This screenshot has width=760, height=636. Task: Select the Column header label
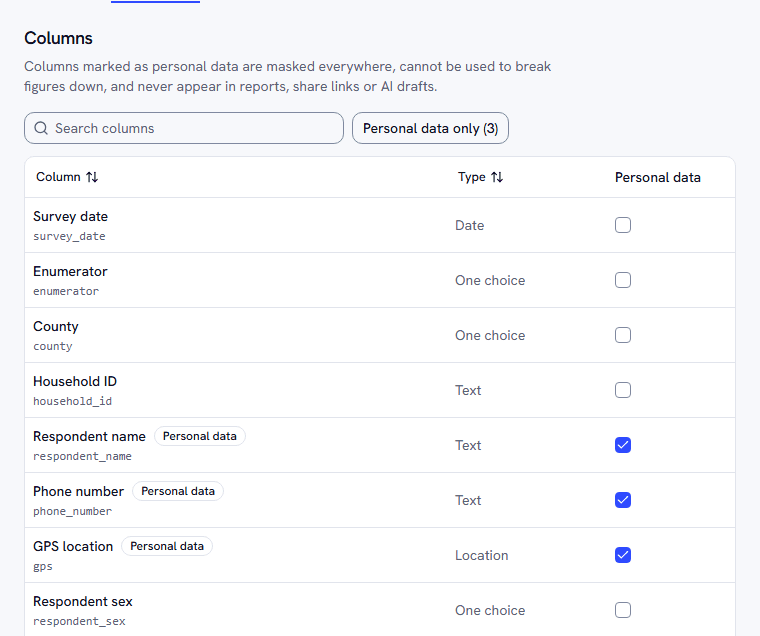click(x=58, y=177)
